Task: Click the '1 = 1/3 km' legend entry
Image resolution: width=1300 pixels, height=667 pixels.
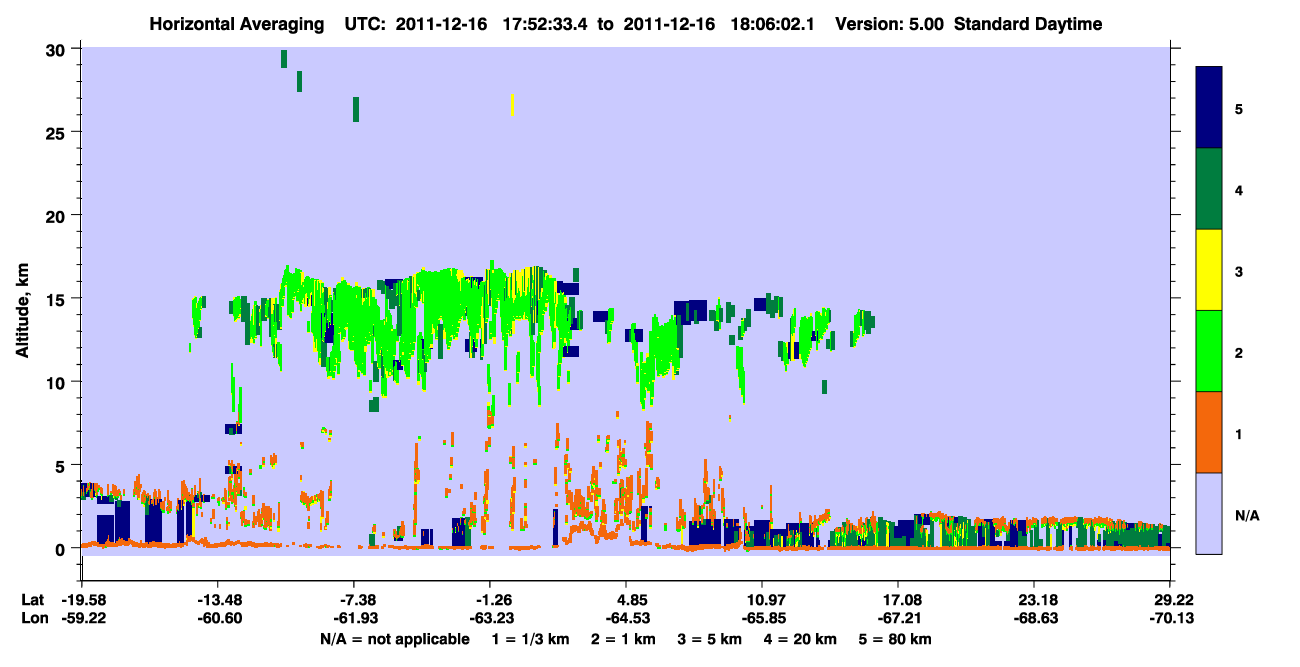Action: pyautogui.click(x=532, y=639)
